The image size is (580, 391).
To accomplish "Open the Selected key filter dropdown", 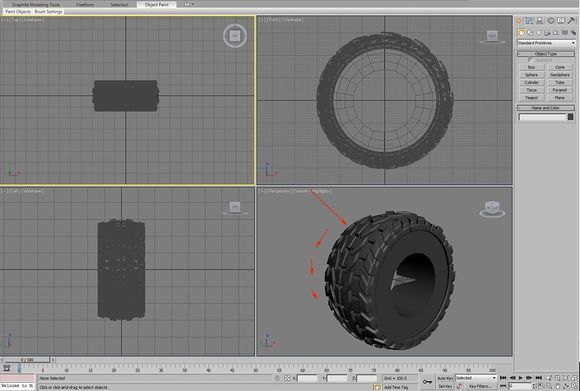I will (x=476, y=378).
